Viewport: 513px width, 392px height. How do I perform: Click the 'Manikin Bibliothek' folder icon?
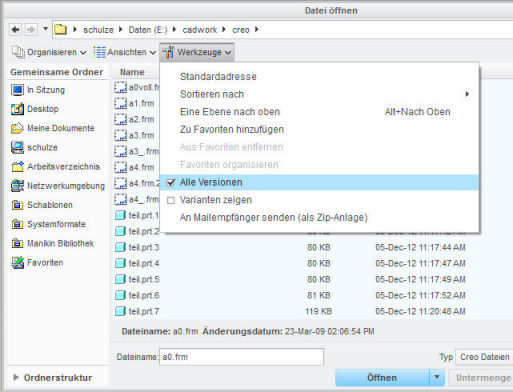point(17,243)
